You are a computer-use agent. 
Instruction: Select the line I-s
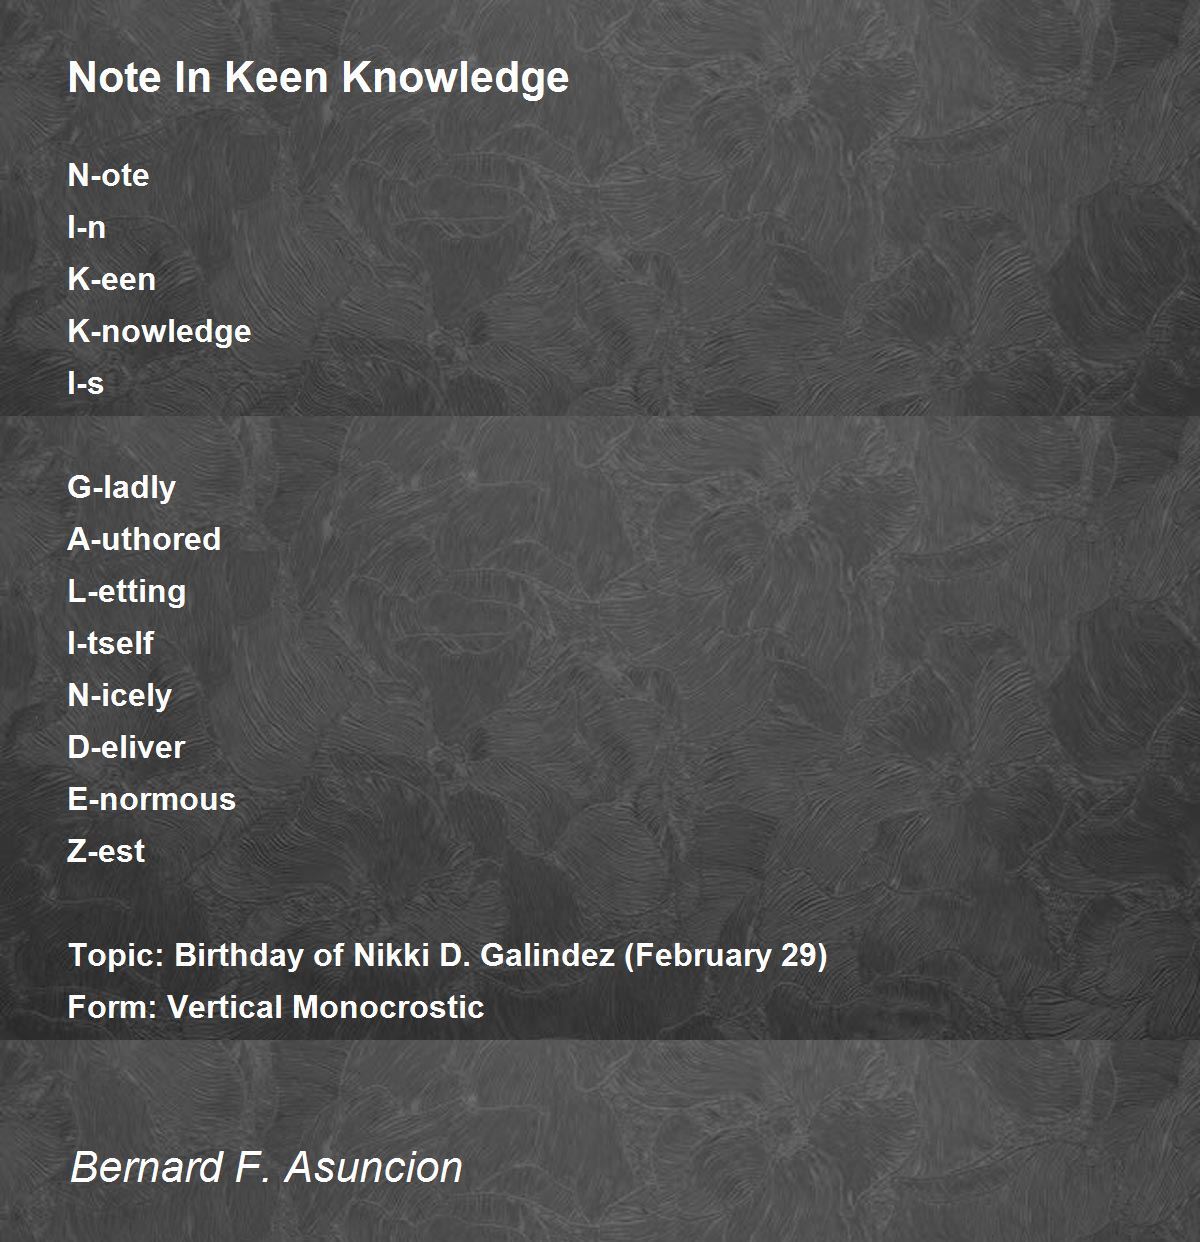pos(85,383)
